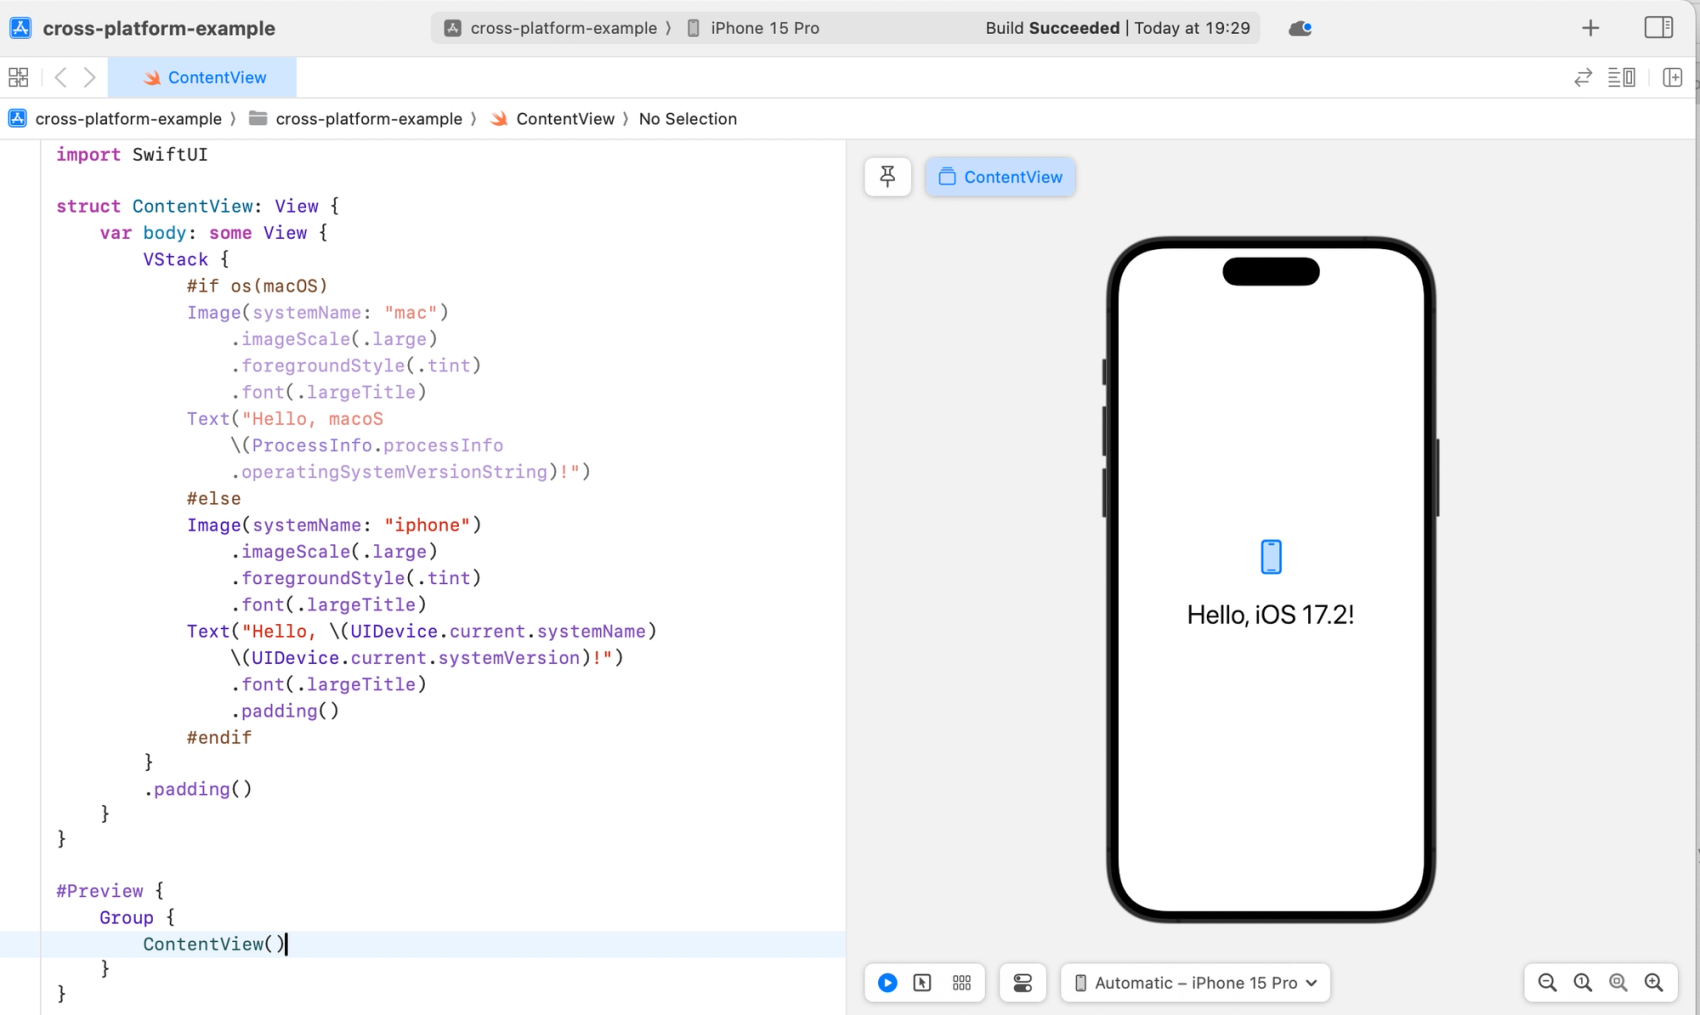Image resolution: width=1700 pixels, height=1015 pixels.
Task: Zoom the preview to fit
Action: point(1618,983)
